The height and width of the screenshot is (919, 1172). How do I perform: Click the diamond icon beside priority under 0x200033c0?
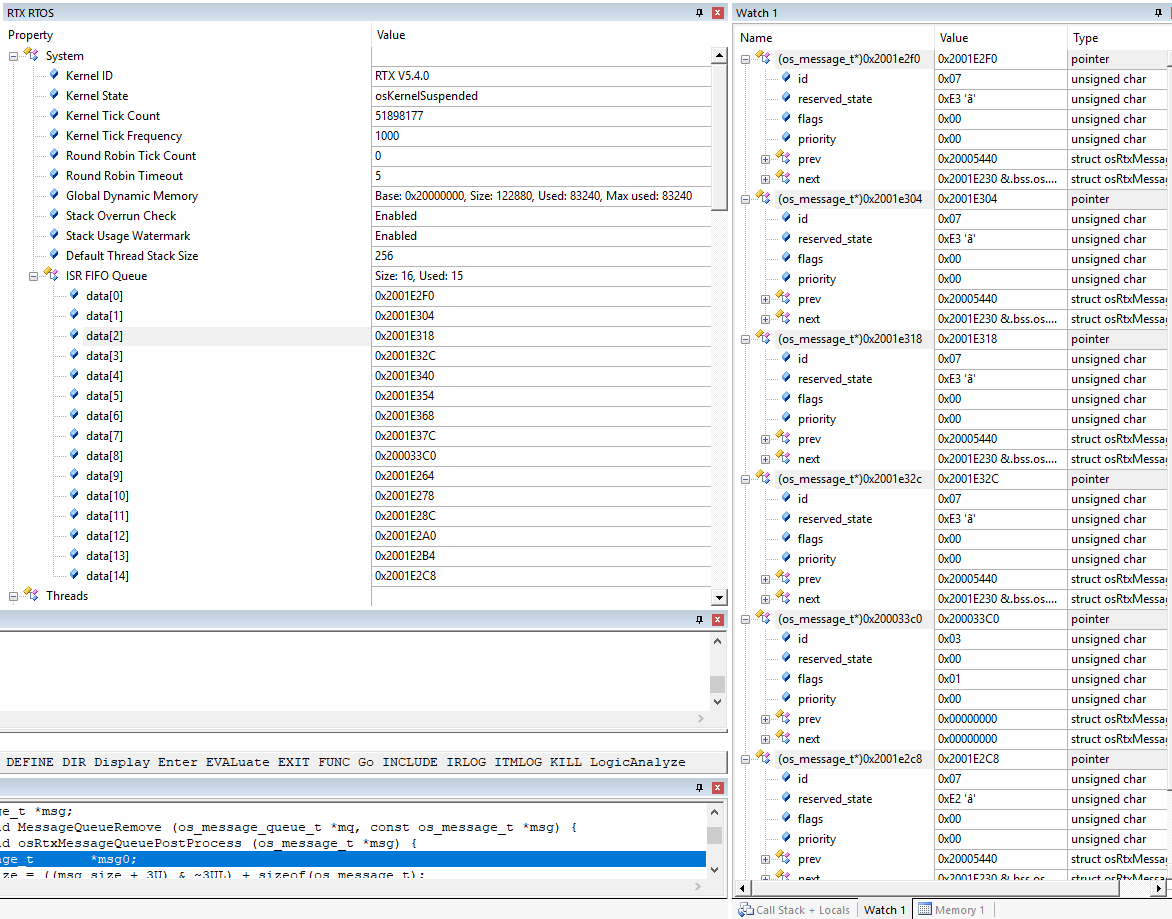787,698
